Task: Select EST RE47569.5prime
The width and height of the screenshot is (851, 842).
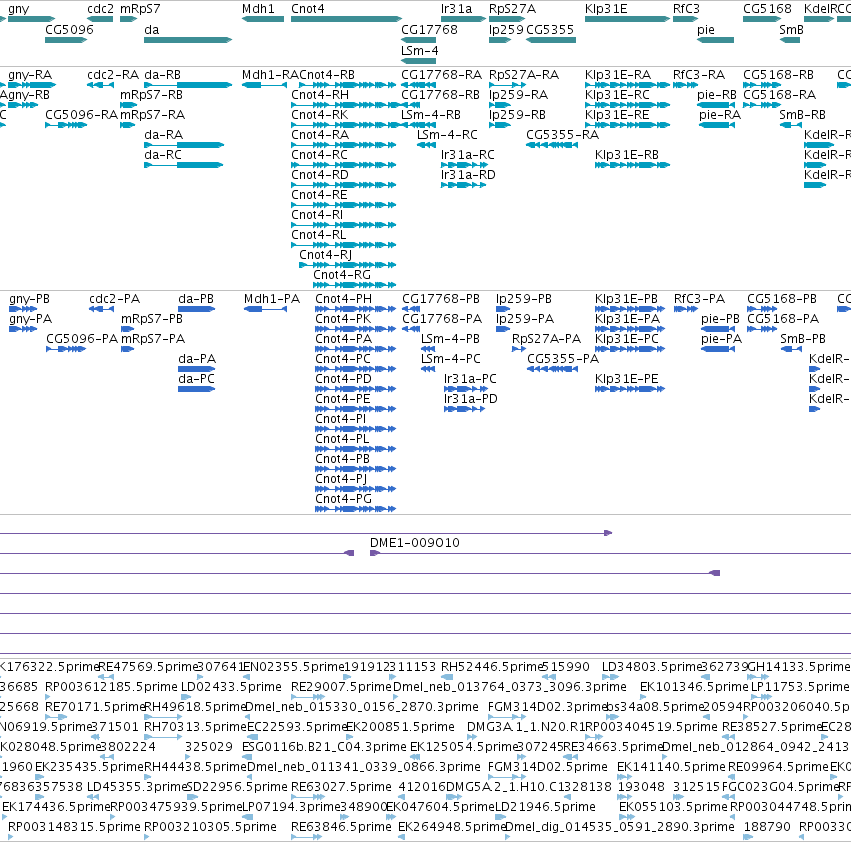Action: tap(148, 667)
